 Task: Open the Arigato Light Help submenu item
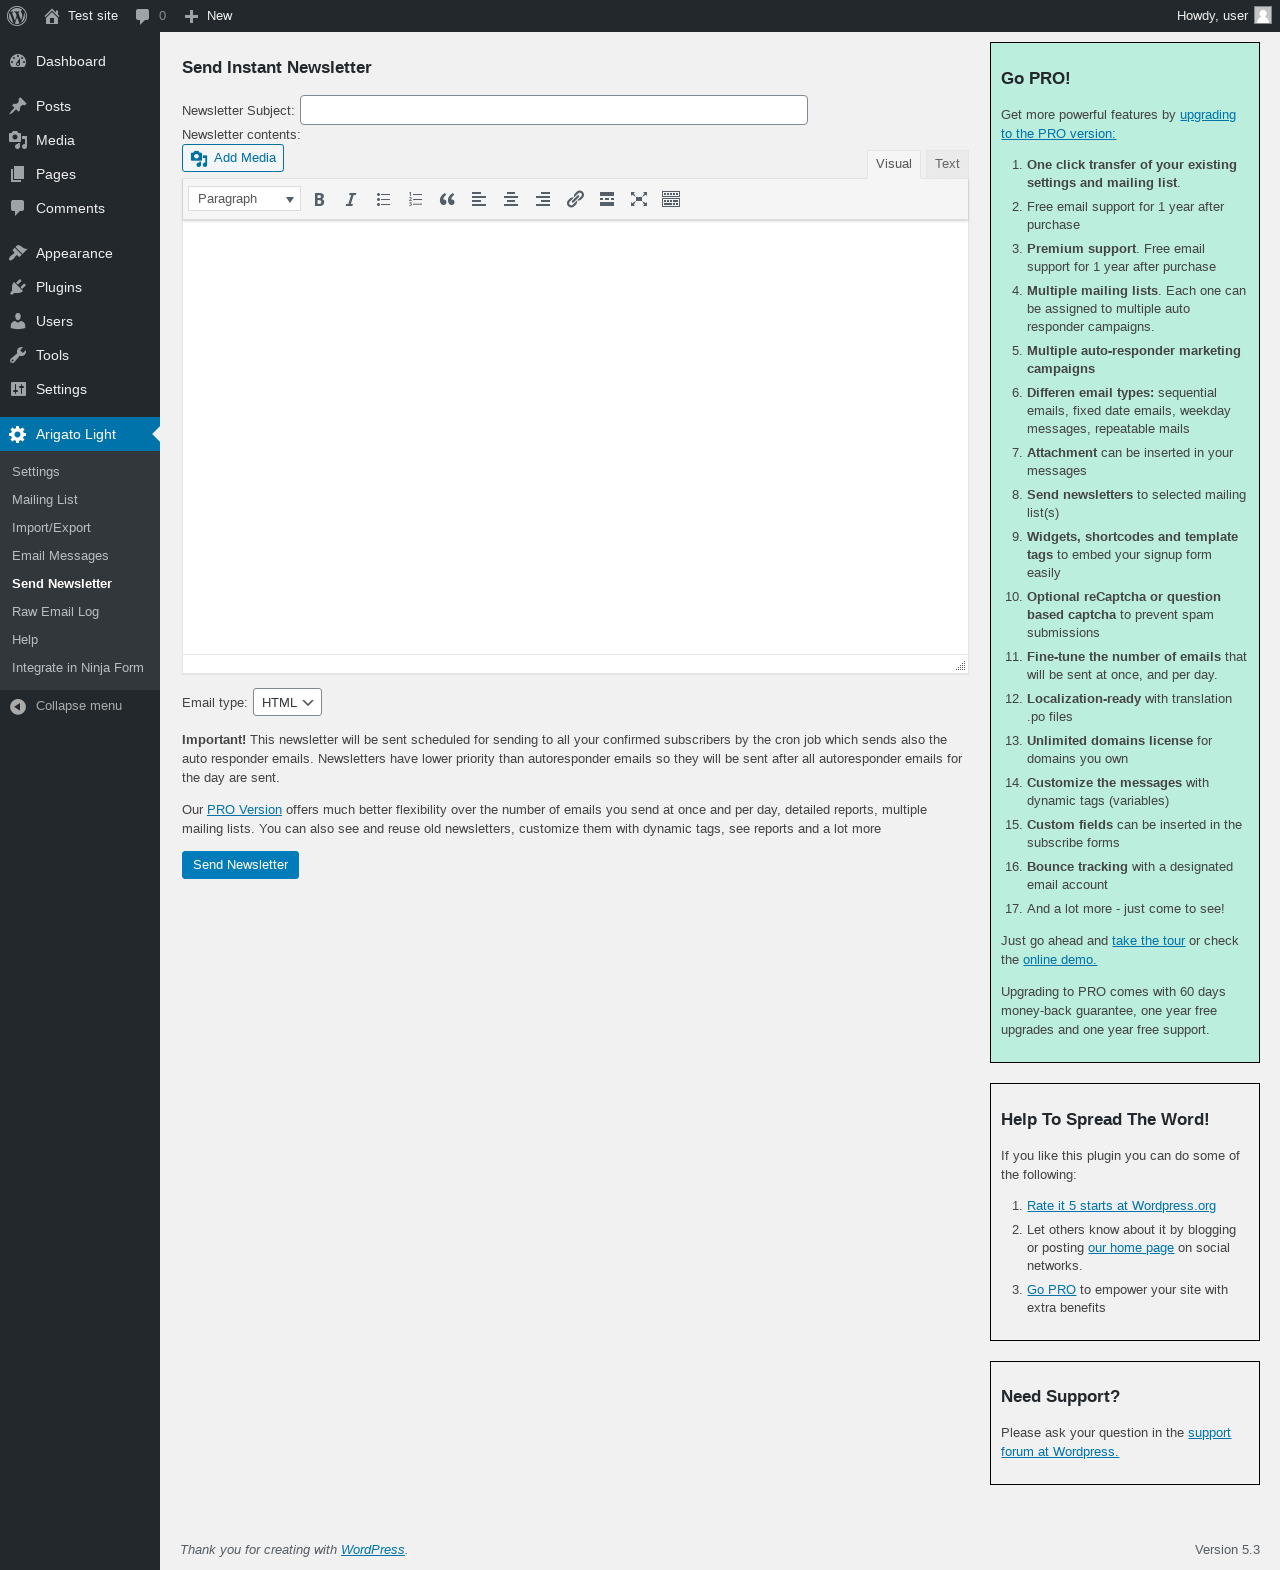point(25,640)
